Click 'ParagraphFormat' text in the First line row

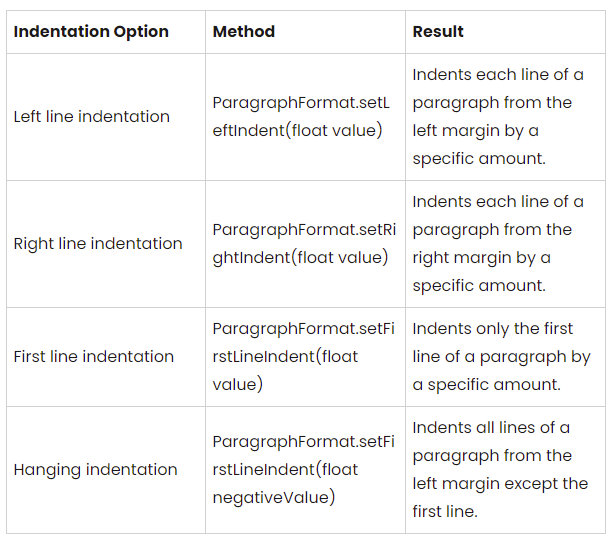coord(277,329)
